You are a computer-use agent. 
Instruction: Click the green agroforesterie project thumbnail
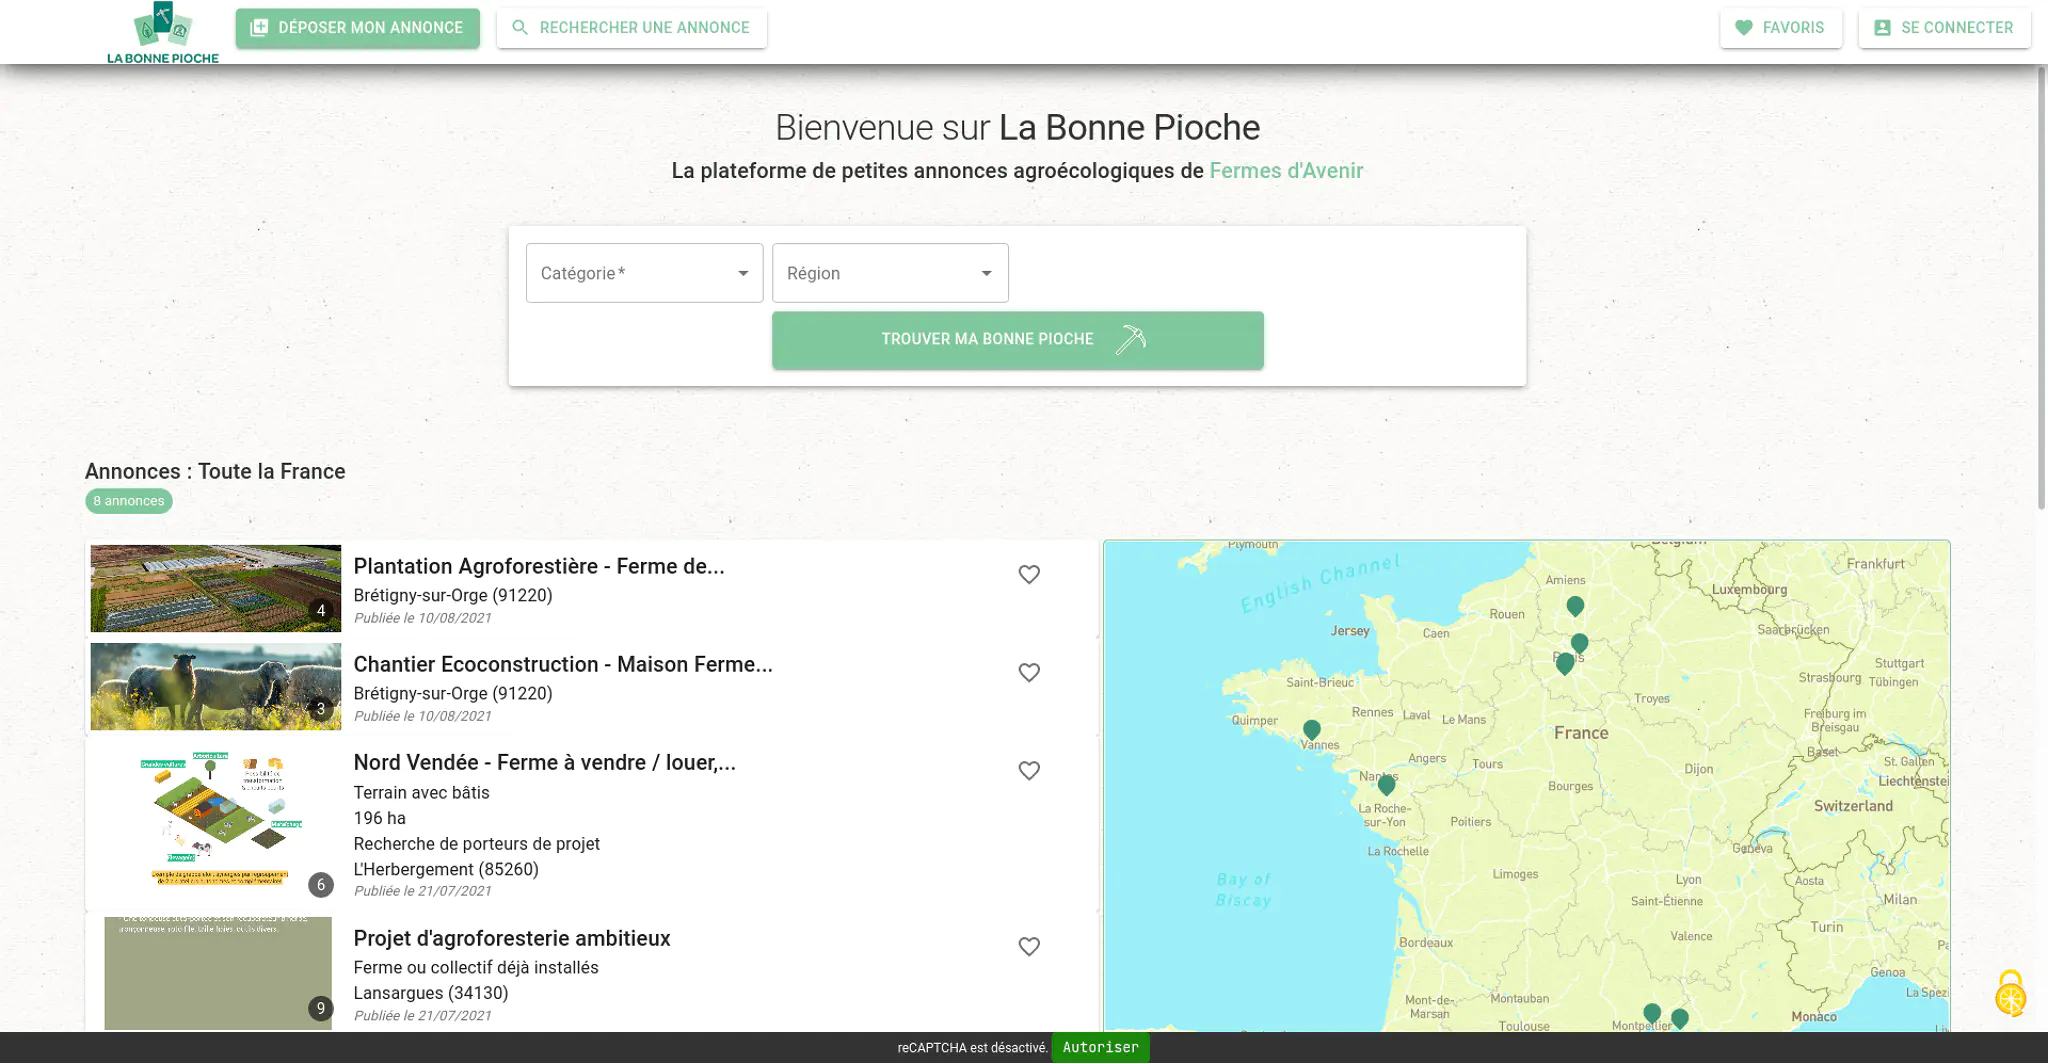[218, 973]
